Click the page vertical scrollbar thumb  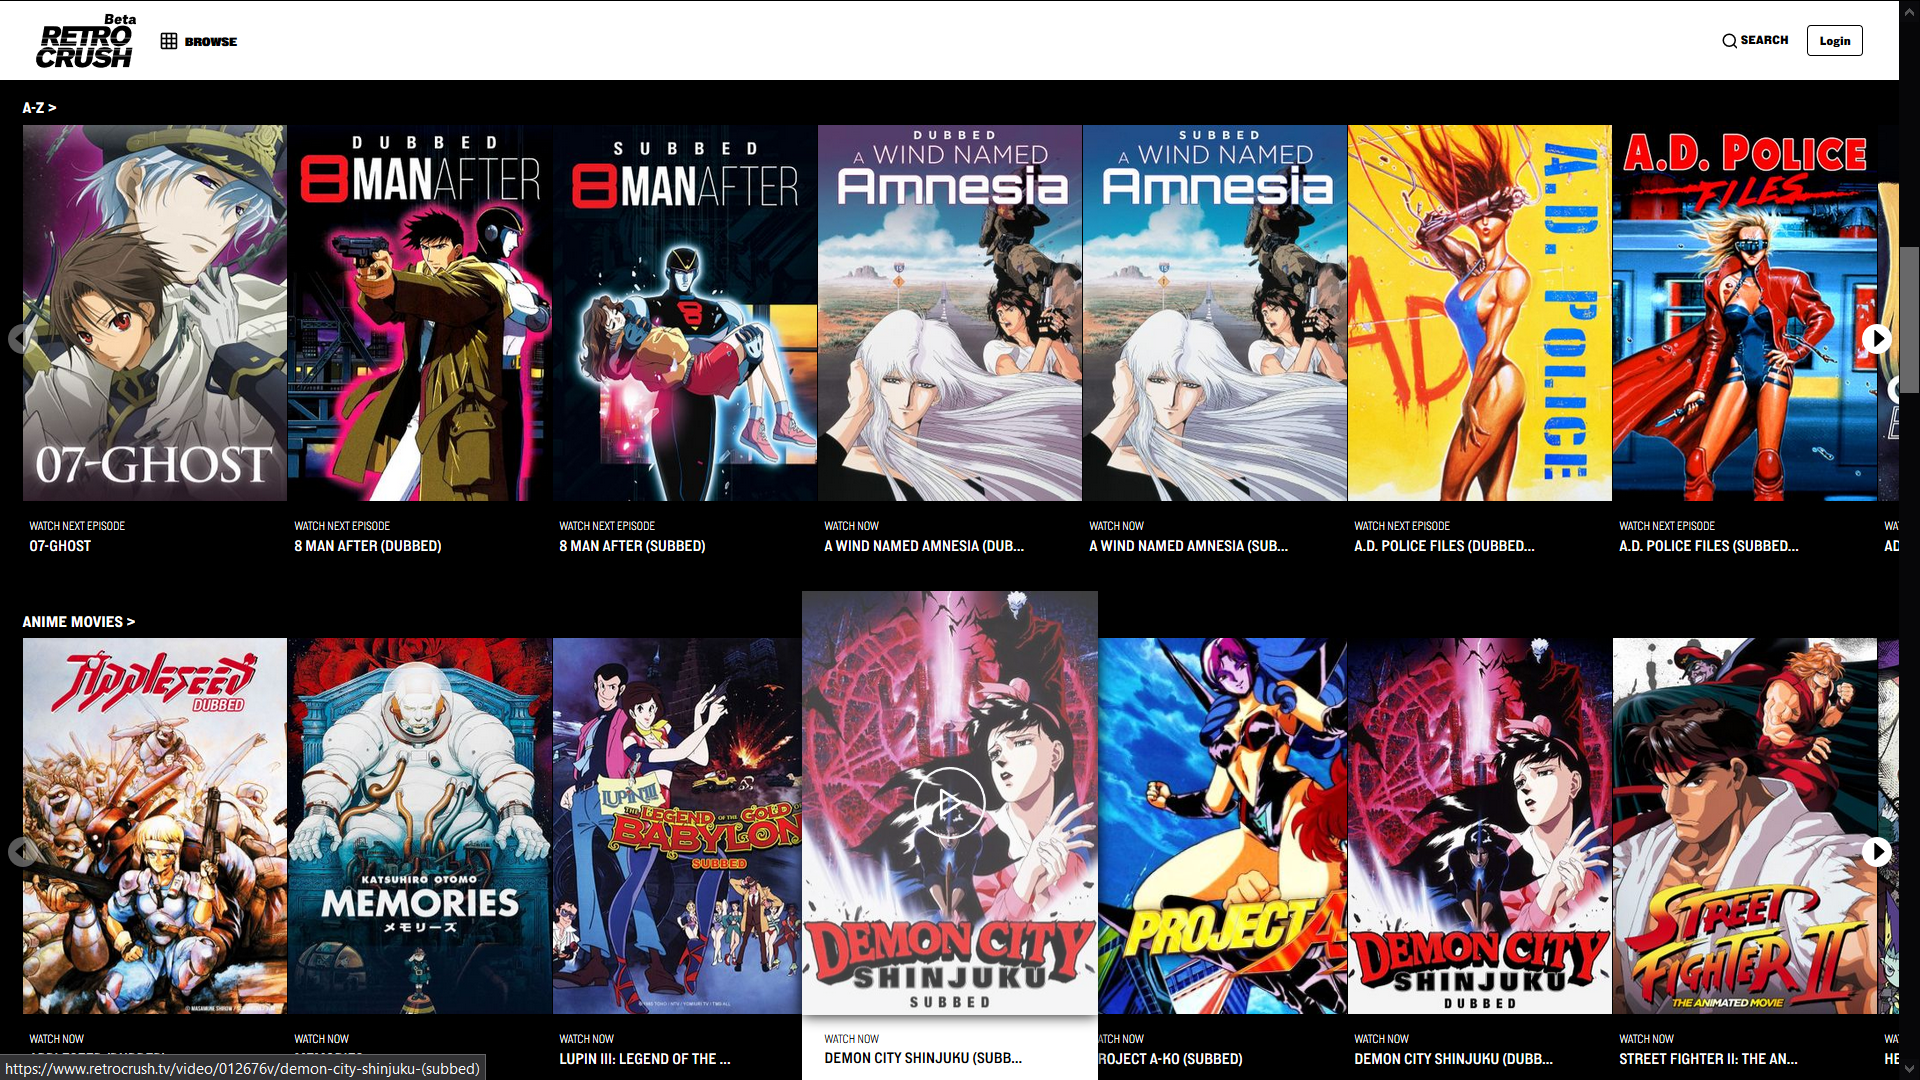pos(1909,320)
